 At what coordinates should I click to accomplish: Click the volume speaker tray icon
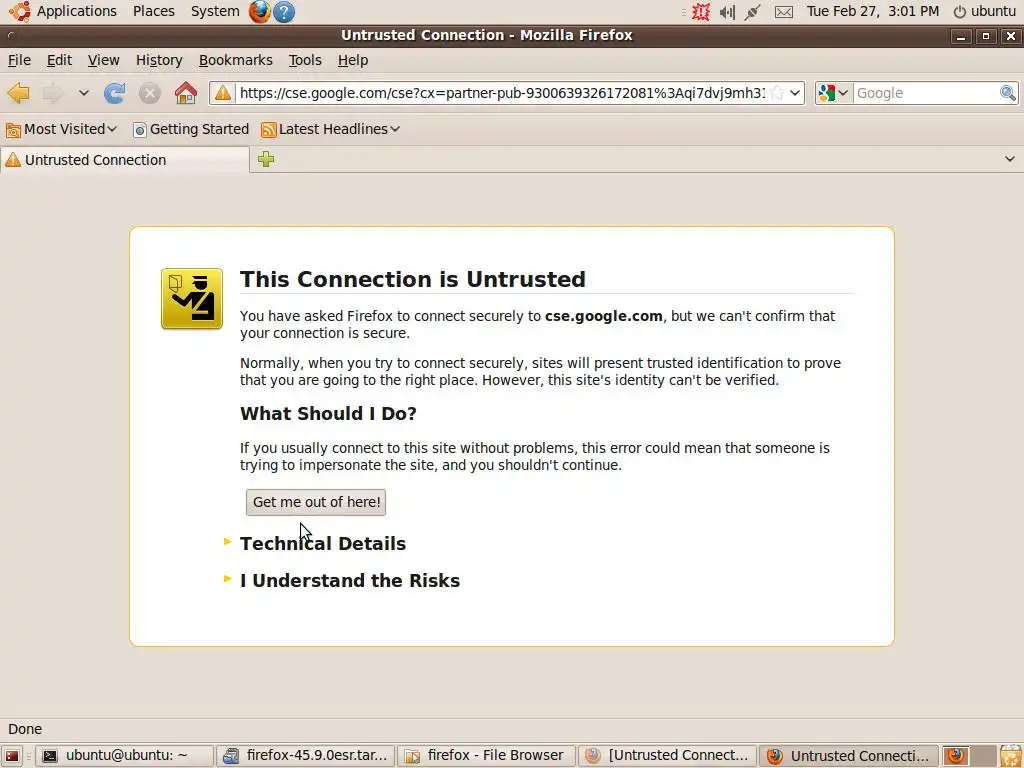pyautogui.click(x=727, y=12)
